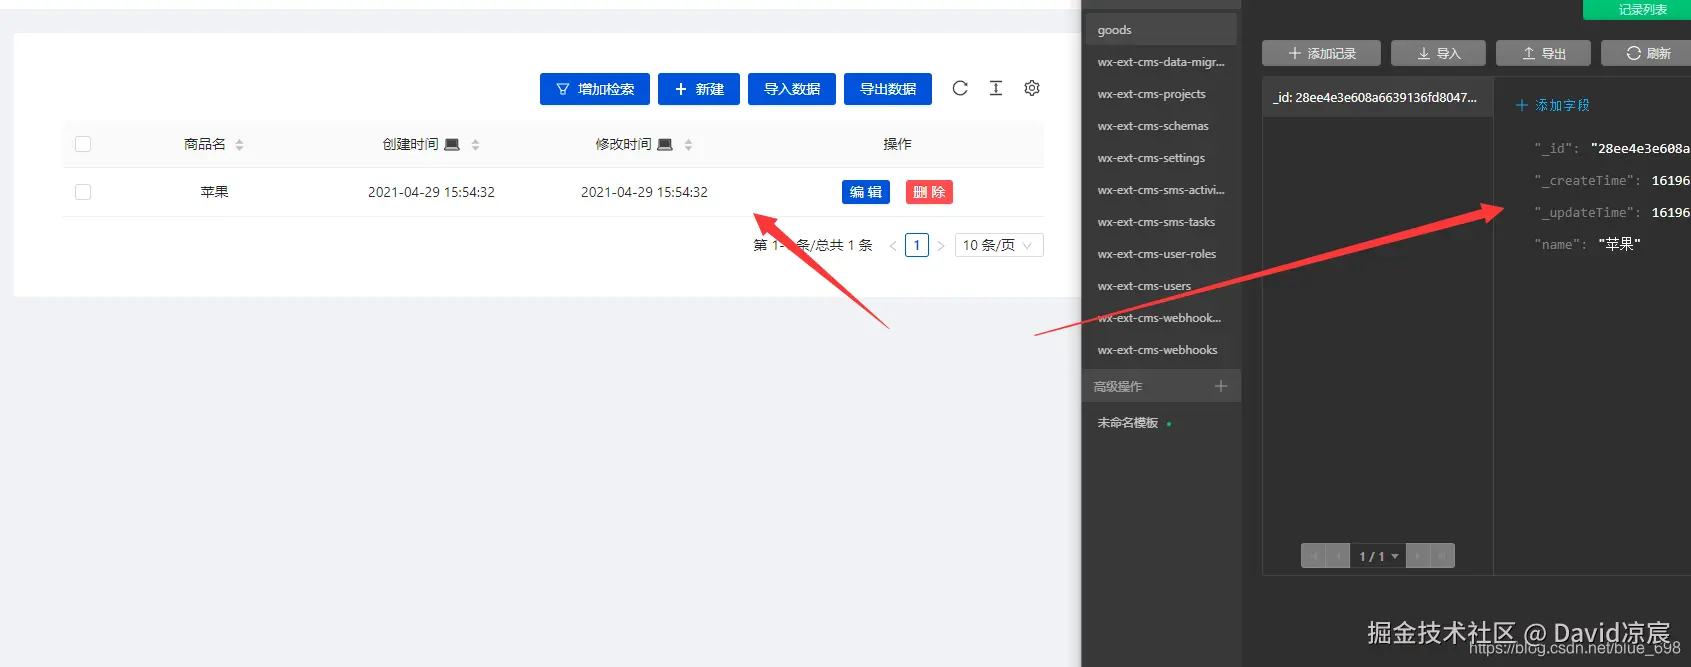Screen dimensions: 1691x667
Task: Jump to first record page in database panel
Action: click(x=1313, y=556)
